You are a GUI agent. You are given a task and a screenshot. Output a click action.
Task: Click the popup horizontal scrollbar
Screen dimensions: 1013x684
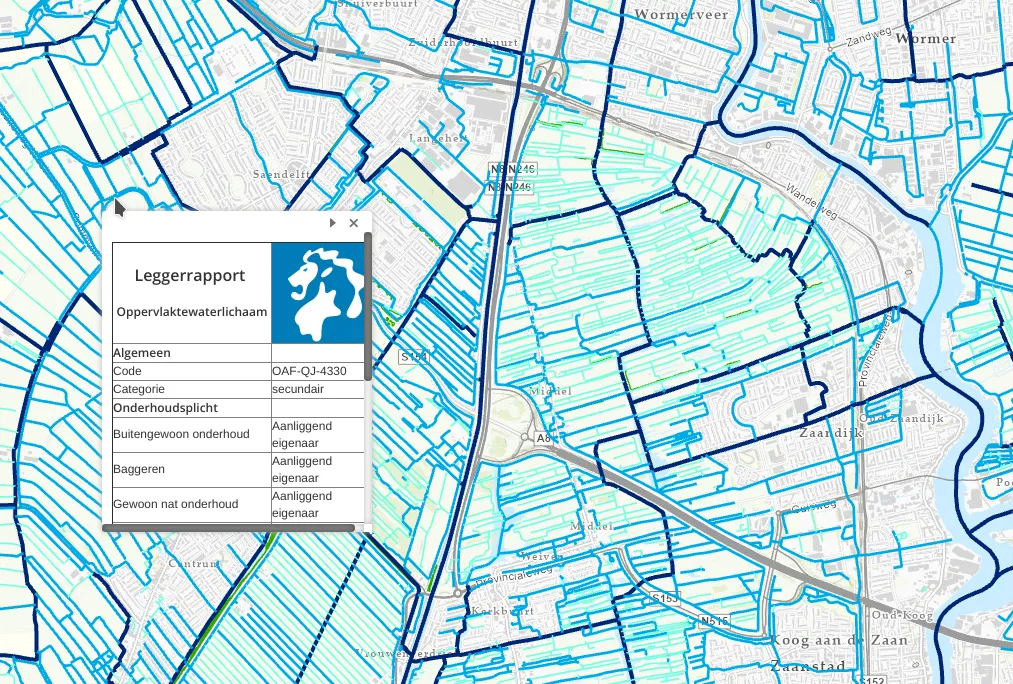229,527
